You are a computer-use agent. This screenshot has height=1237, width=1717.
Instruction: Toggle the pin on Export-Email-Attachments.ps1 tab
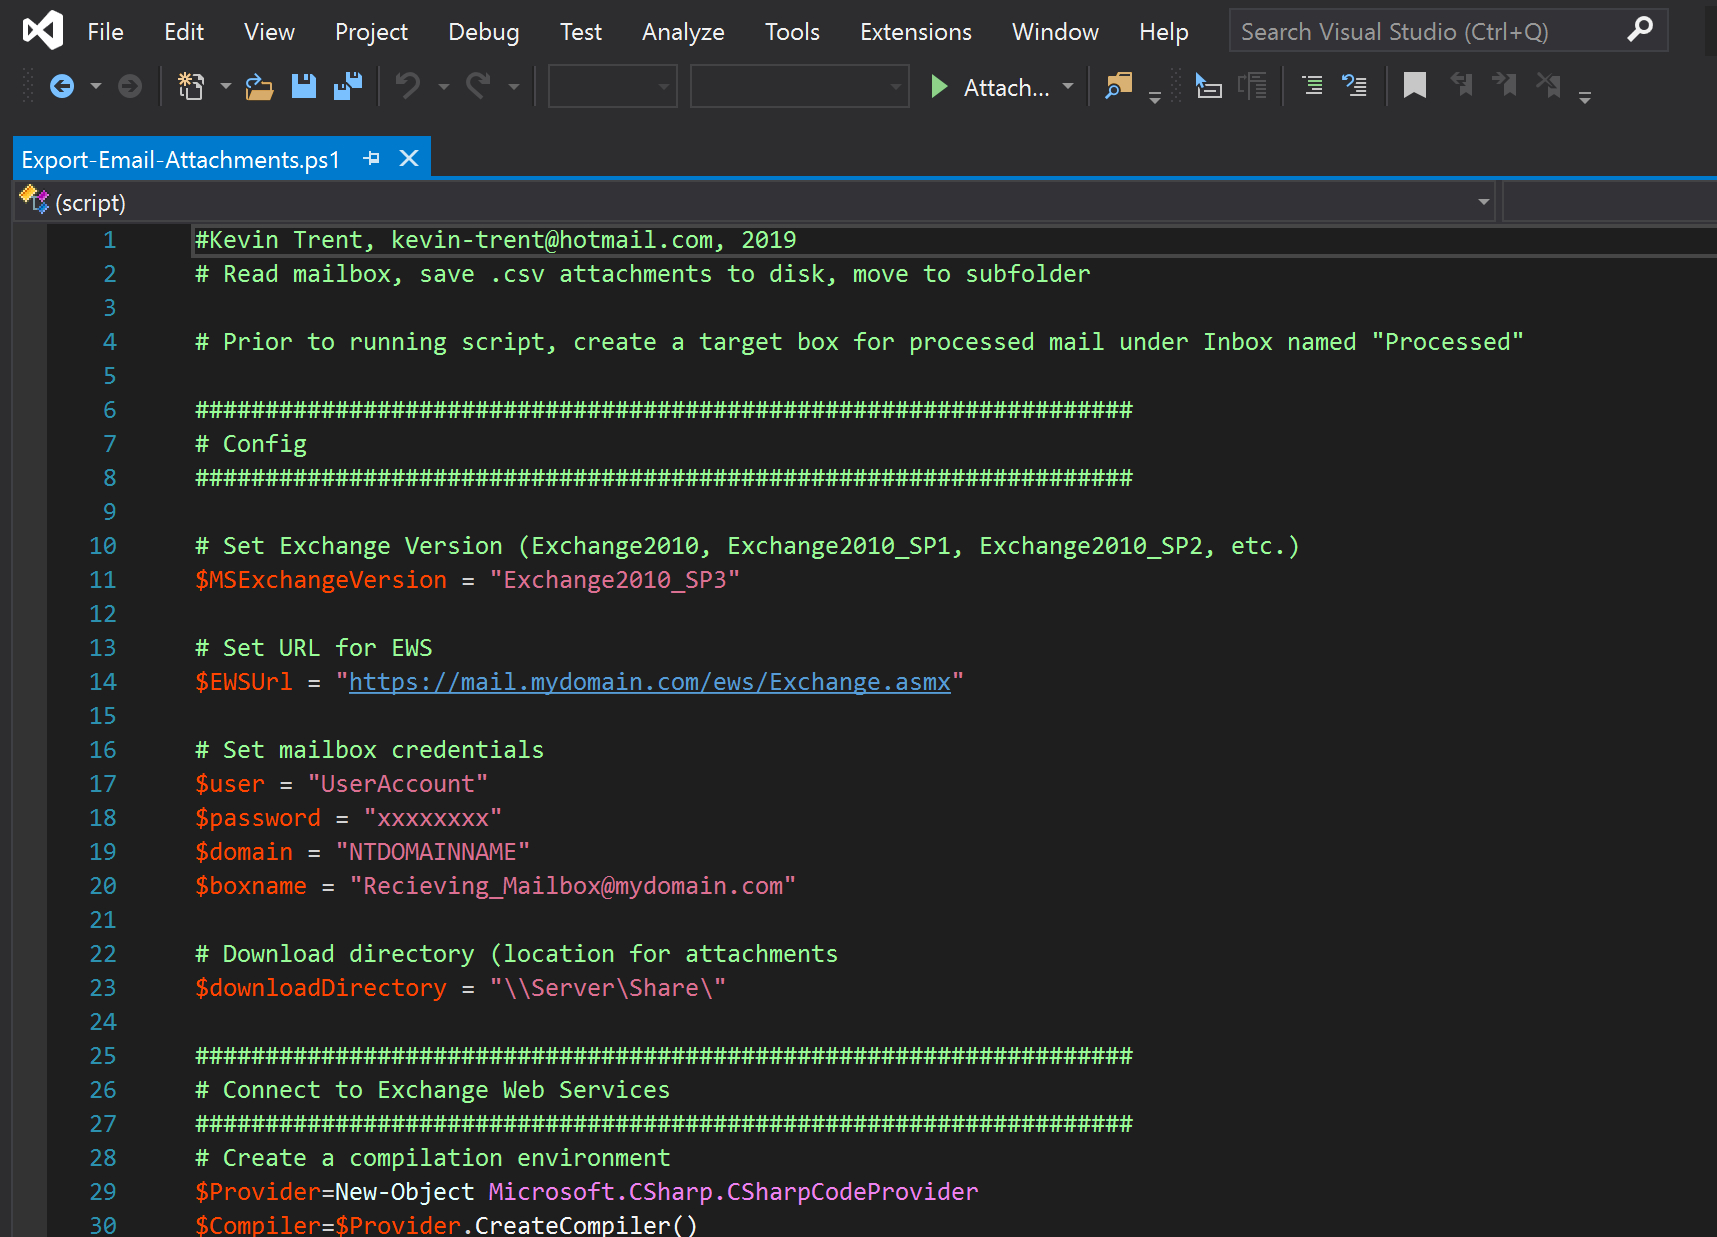point(372,159)
